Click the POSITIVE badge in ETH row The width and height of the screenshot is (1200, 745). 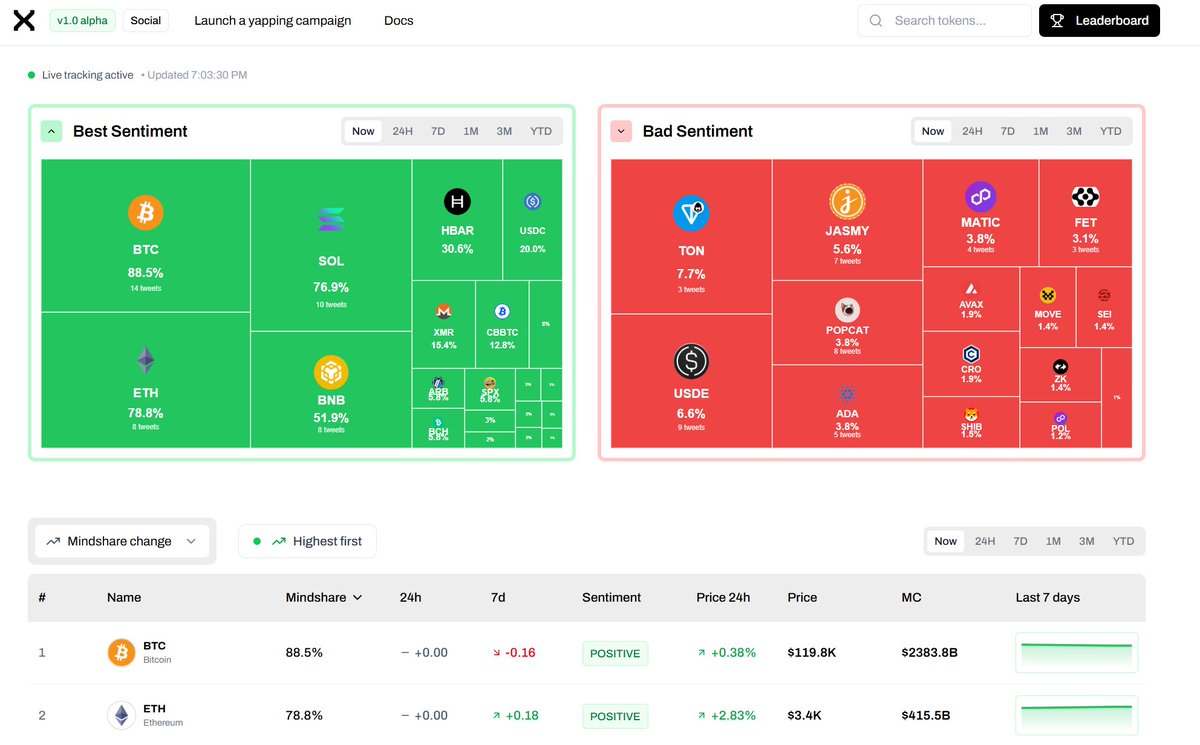click(x=615, y=716)
